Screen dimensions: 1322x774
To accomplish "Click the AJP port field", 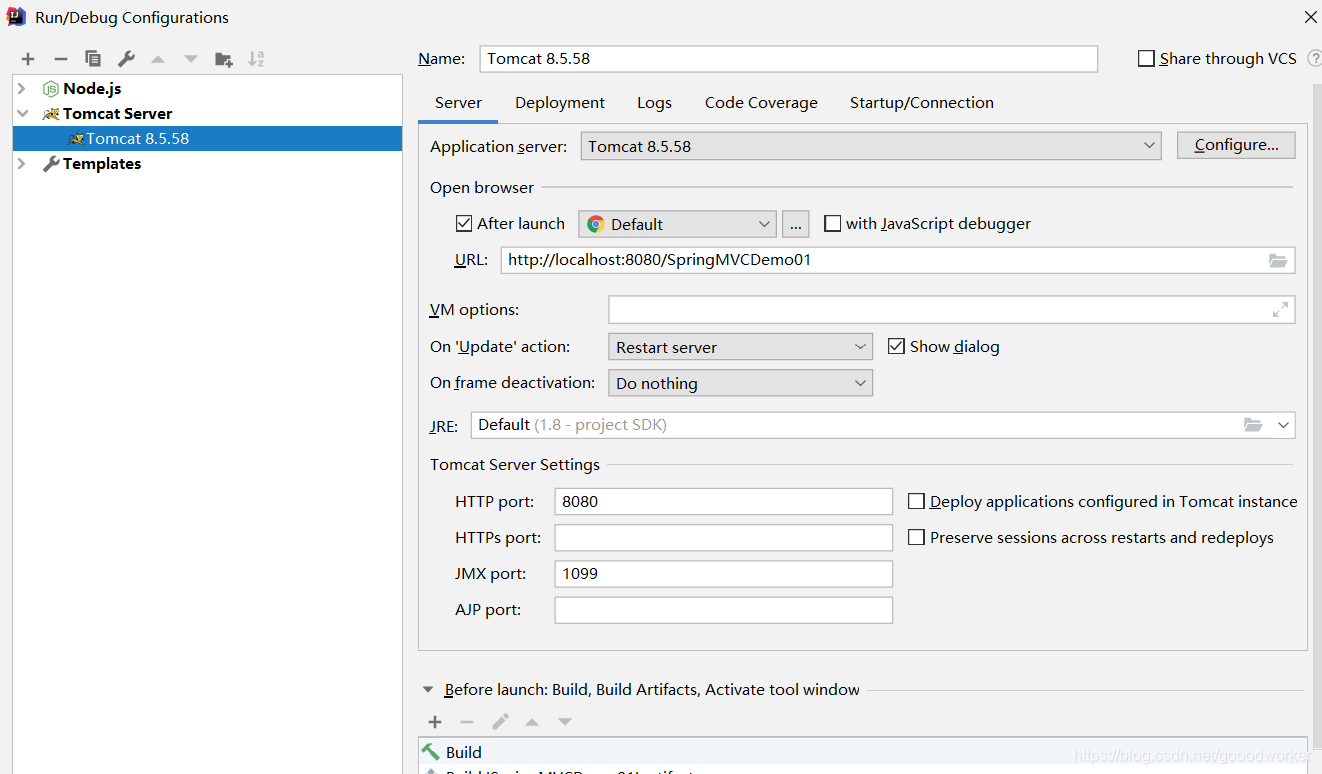I will coord(724,609).
